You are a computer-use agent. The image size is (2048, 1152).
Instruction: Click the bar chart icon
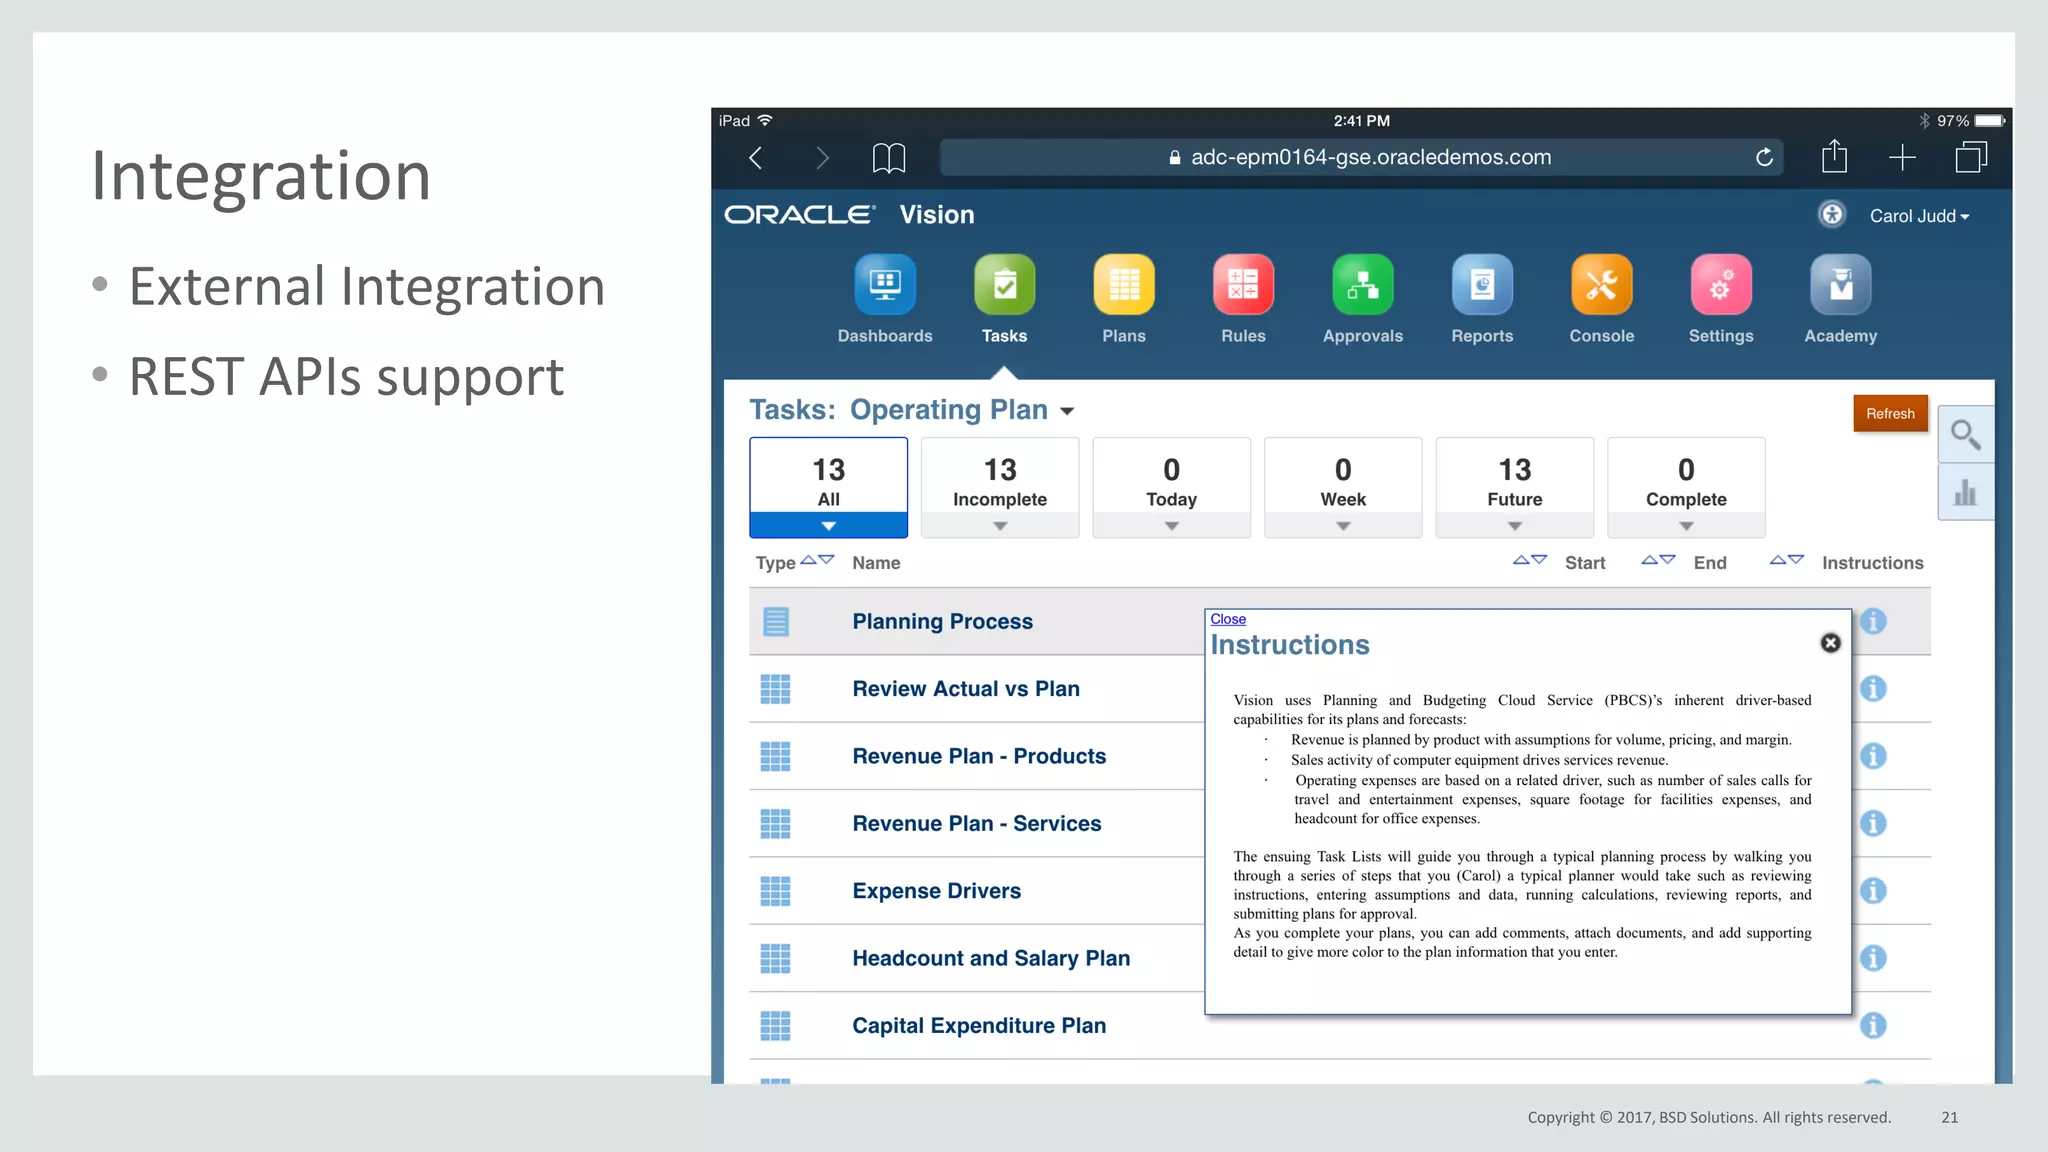tap(1965, 493)
